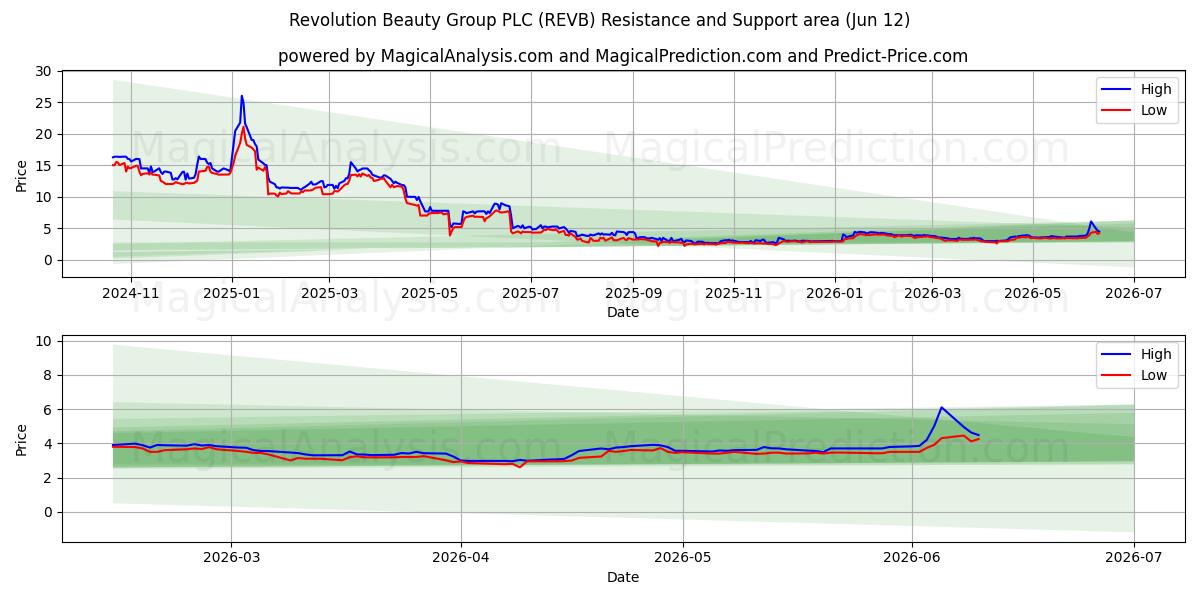Screen dimensions: 1200x600
Task: Click the '2026-01' date tick label
Action: click(x=835, y=294)
